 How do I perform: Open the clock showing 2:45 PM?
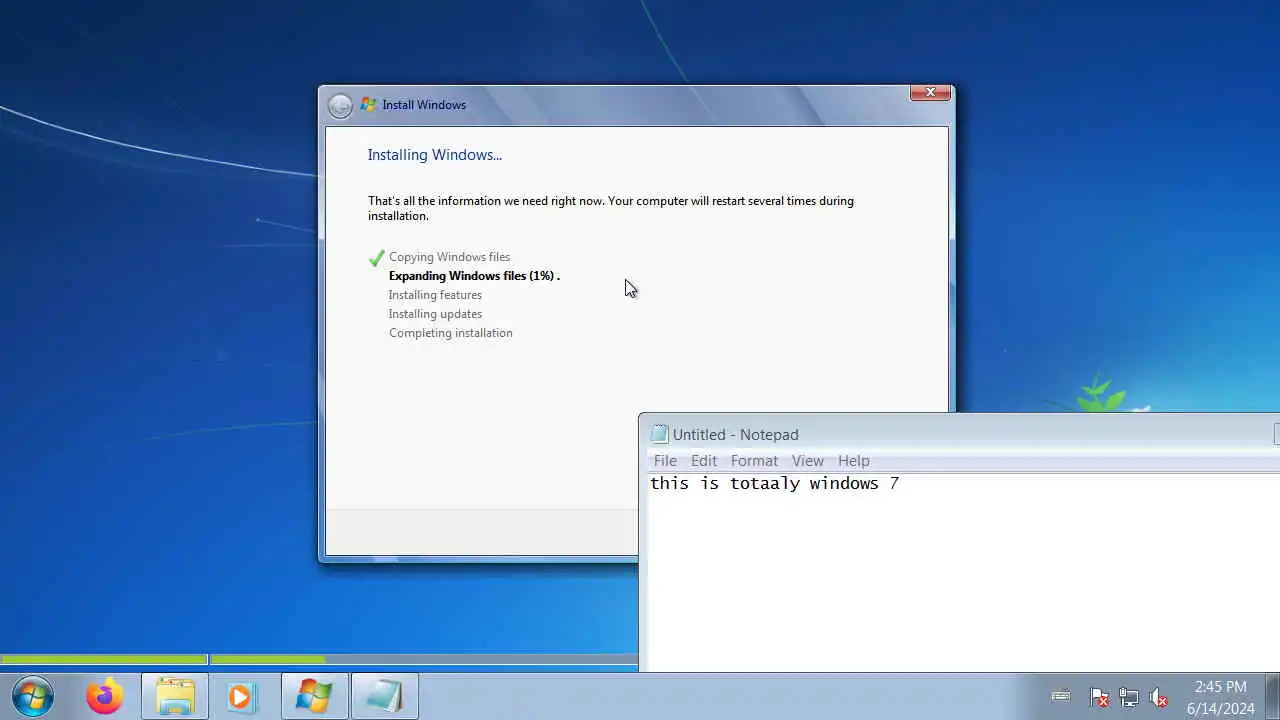(1220, 697)
